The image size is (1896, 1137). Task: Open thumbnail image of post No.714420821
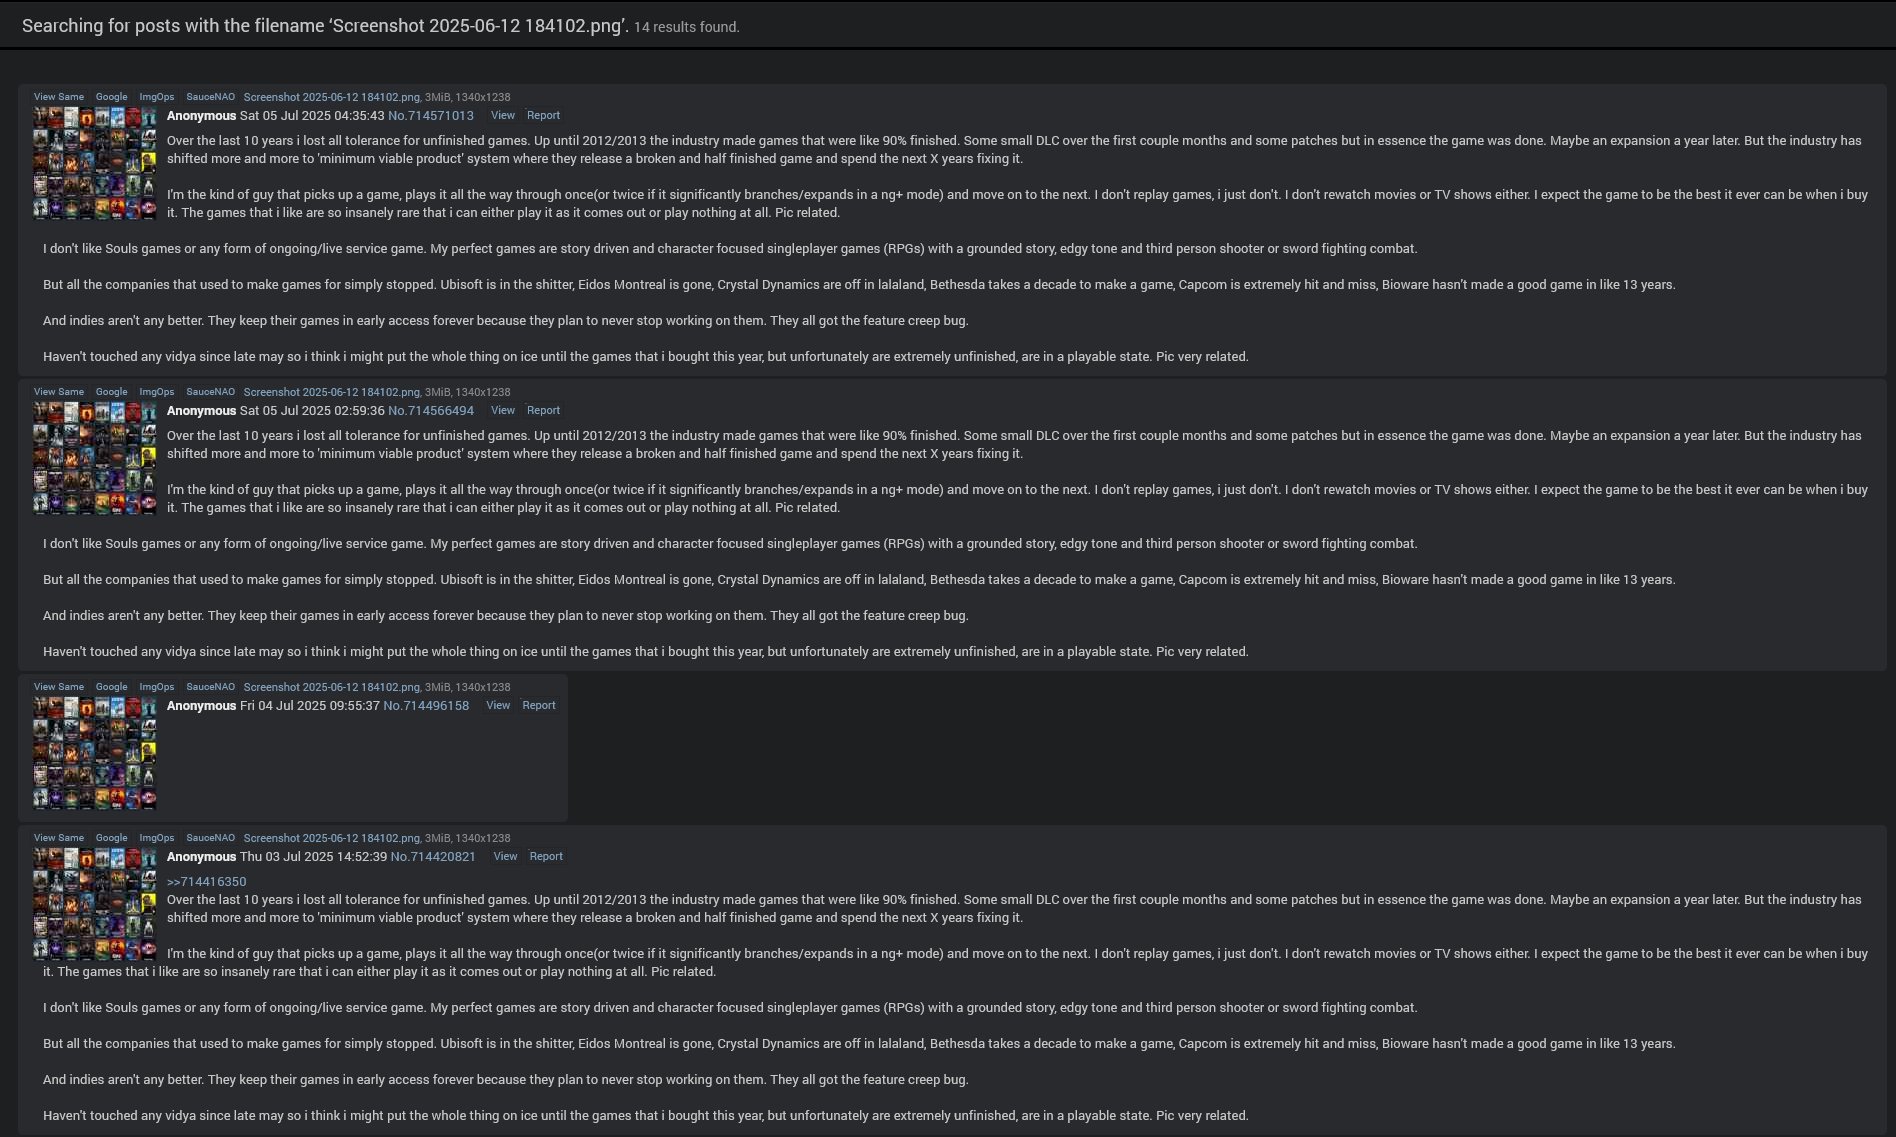pos(95,904)
